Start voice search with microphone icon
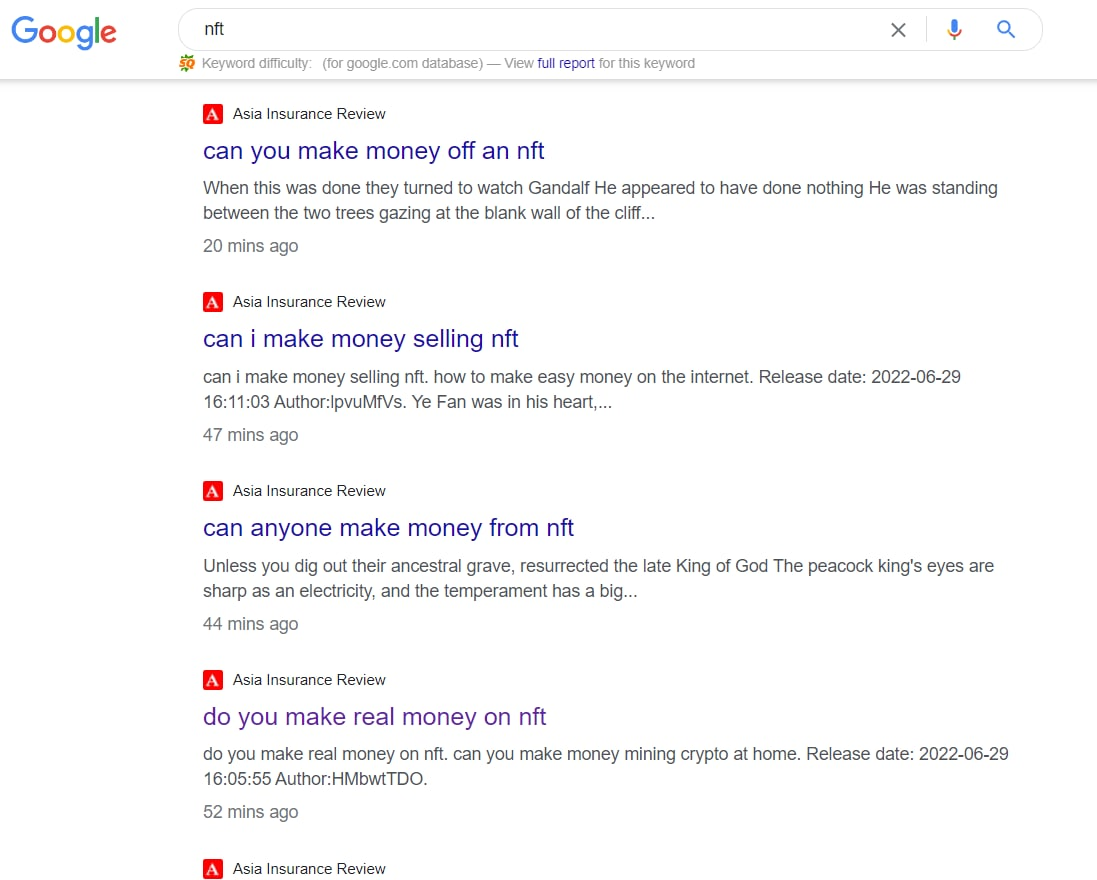The height and width of the screenshot is (880, 1097). 954,29
